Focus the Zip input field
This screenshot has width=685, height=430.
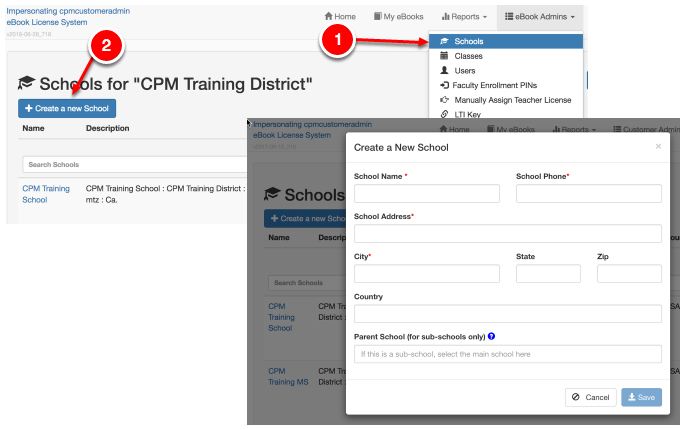tap(629, 274)
